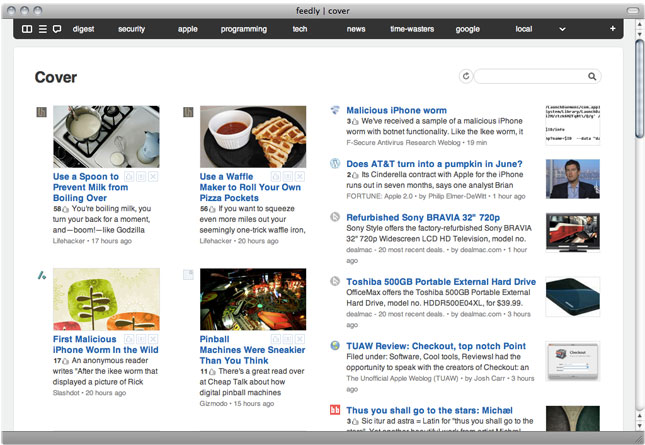Image resolution: width=645 pixels, height=445 pixels.
Task: Dismiss the Waffle Maker Pizza Pockets article
Action: coord(300,177)
